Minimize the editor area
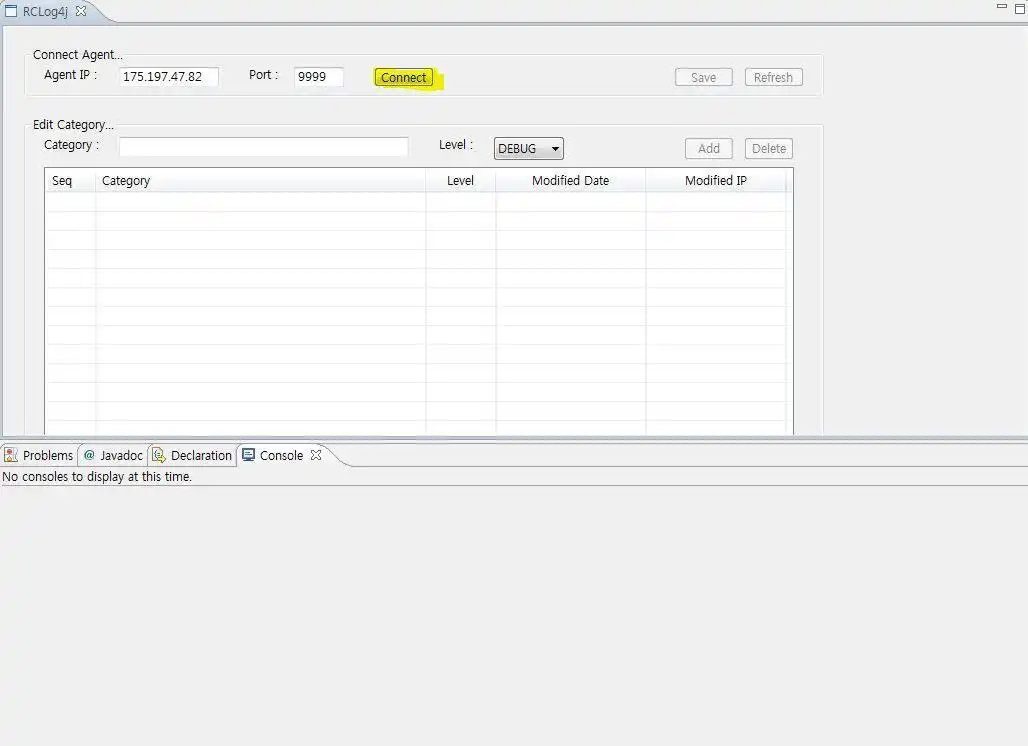 [x=1001, y=7]
